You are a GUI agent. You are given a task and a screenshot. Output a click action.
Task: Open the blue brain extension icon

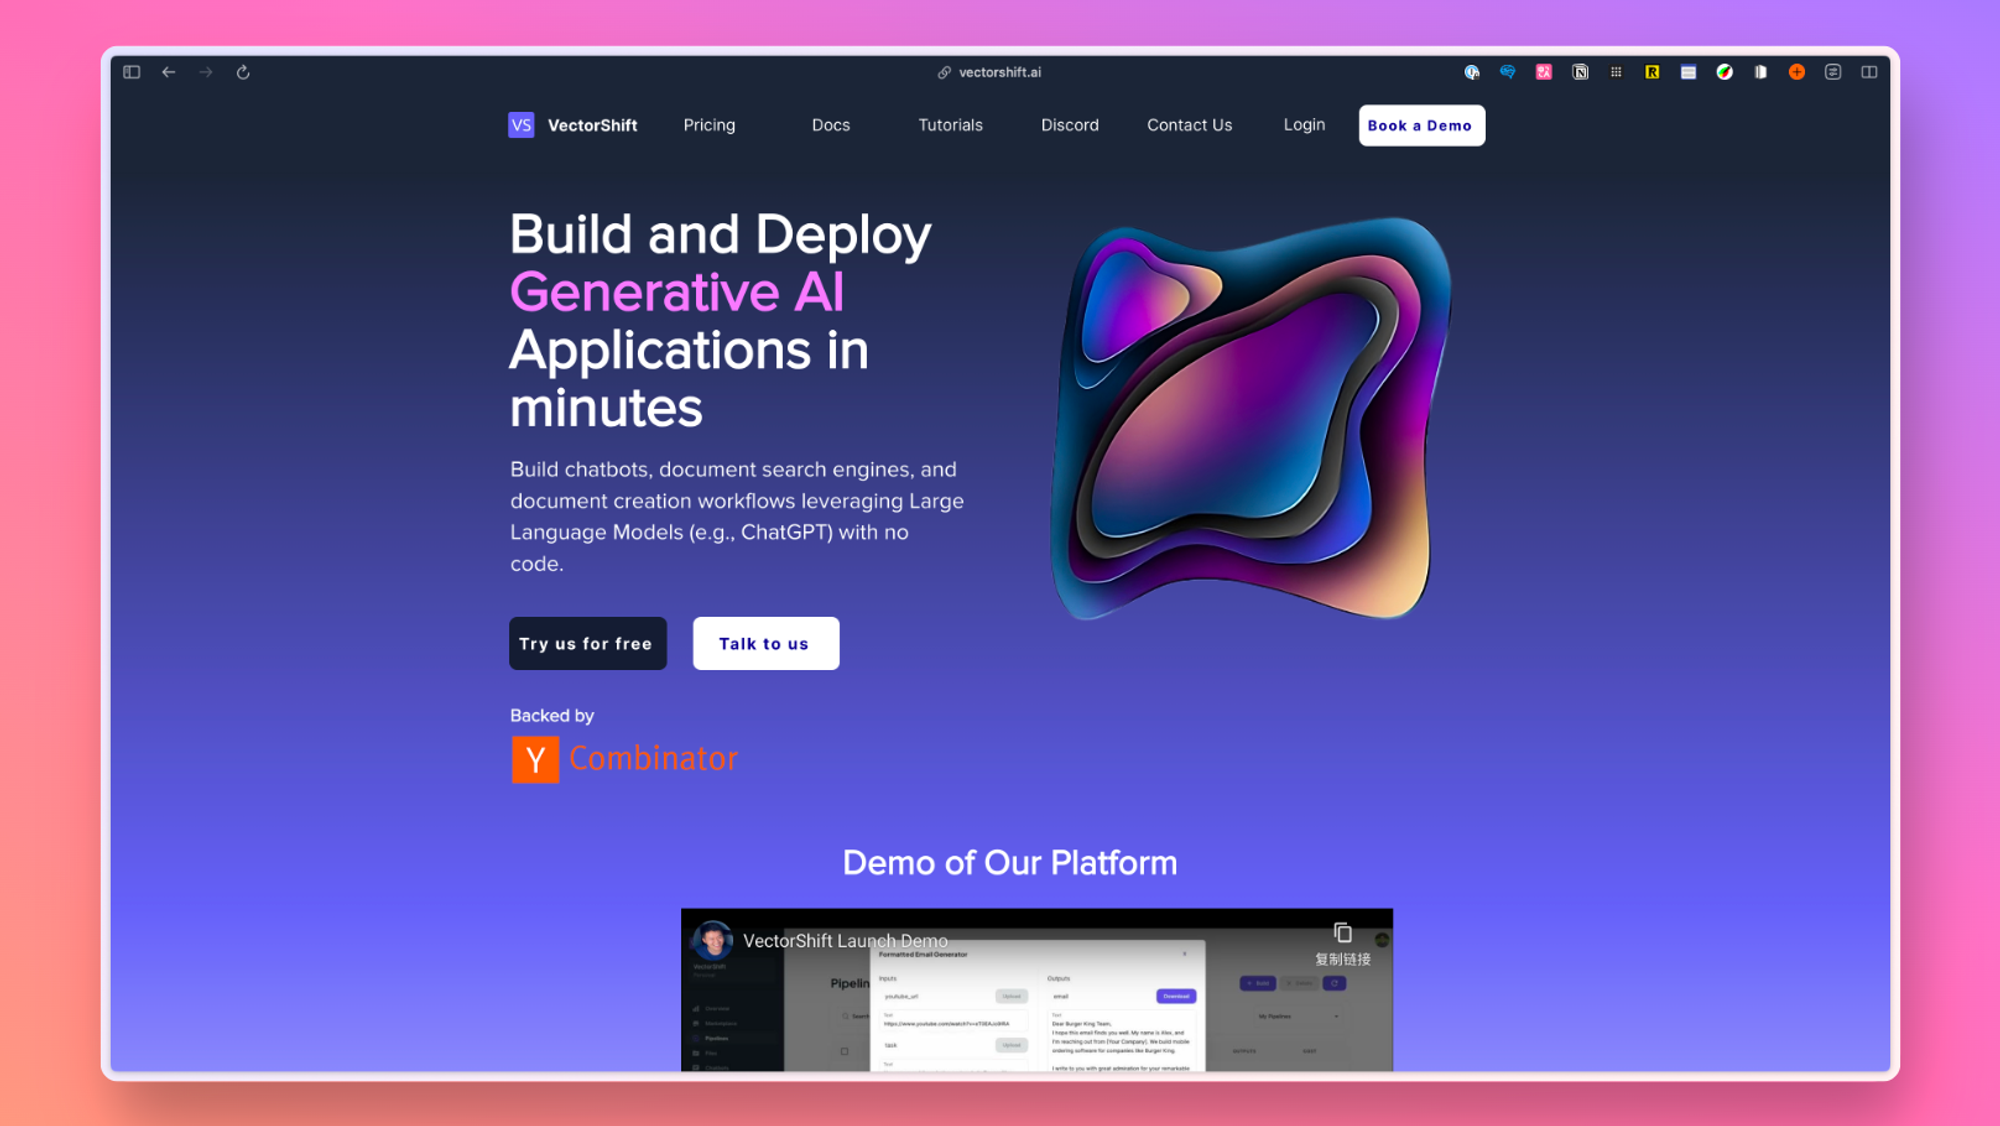click(1508, 72)
